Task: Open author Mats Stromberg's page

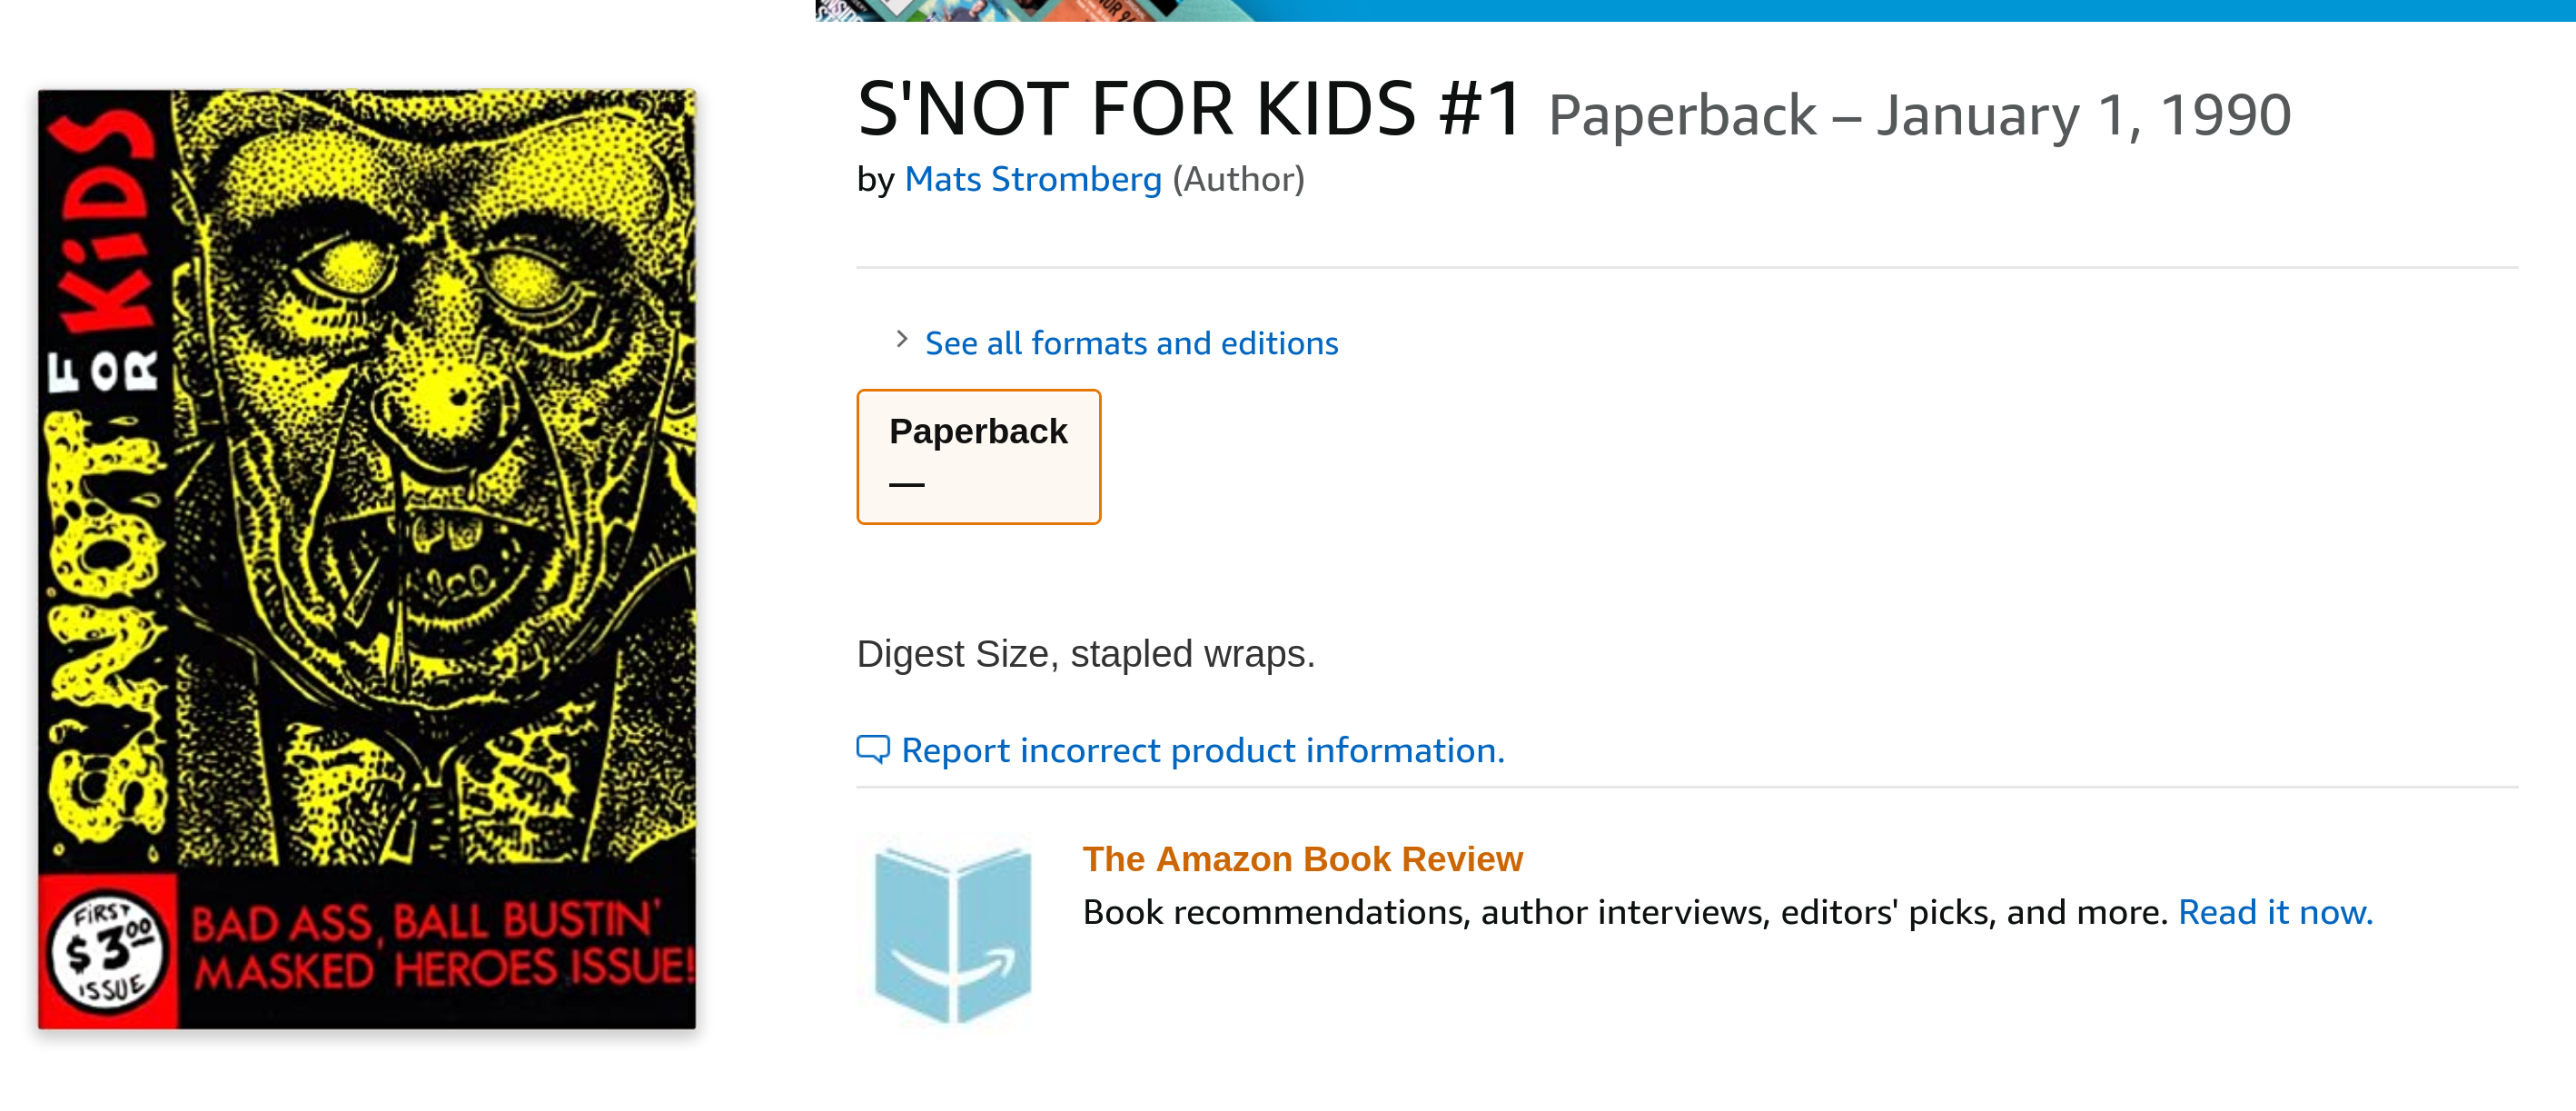Action: (1032, 179)
